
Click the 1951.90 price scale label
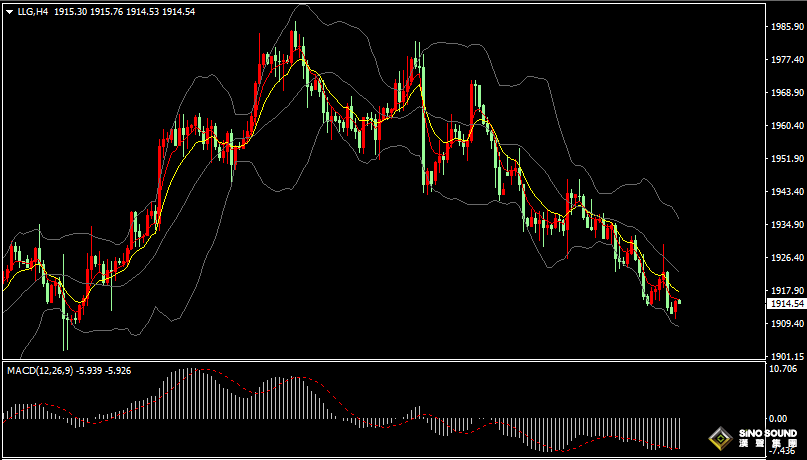[785, 159]
